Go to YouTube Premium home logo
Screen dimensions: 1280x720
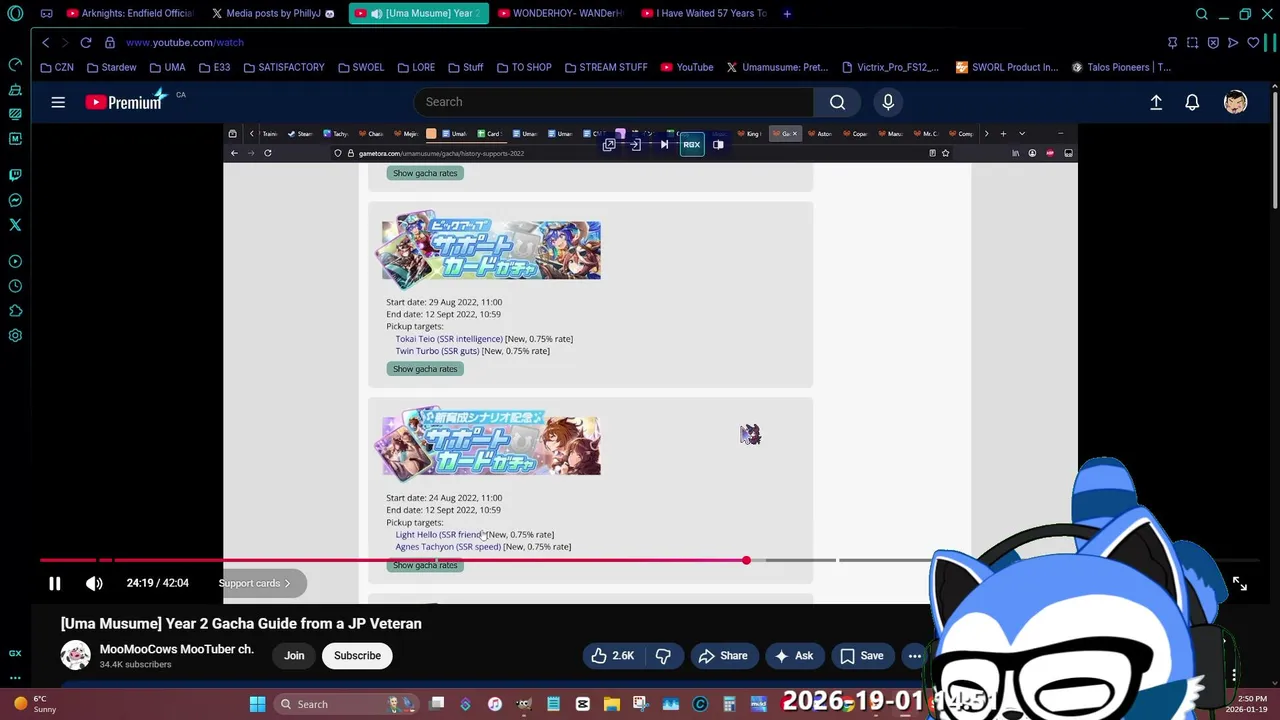pyautogui.click(x=125, y=102)
